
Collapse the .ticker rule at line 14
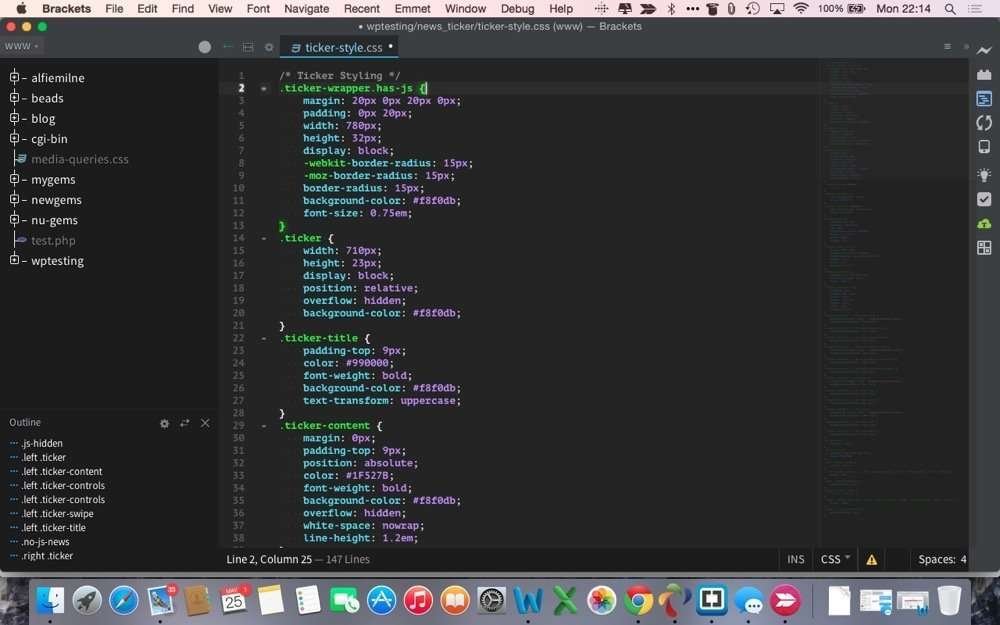click(x=264, y=239)
